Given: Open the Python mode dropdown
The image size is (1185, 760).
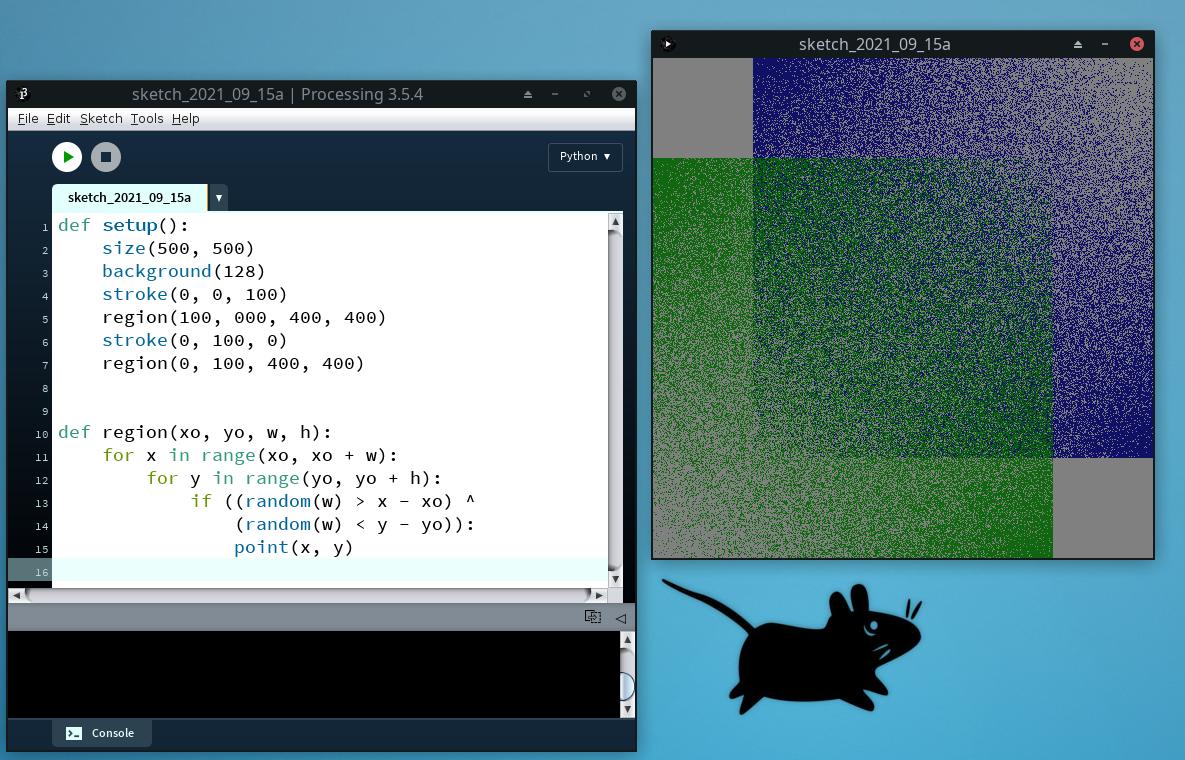Looking at the screenshot, I should coord(585,156).
